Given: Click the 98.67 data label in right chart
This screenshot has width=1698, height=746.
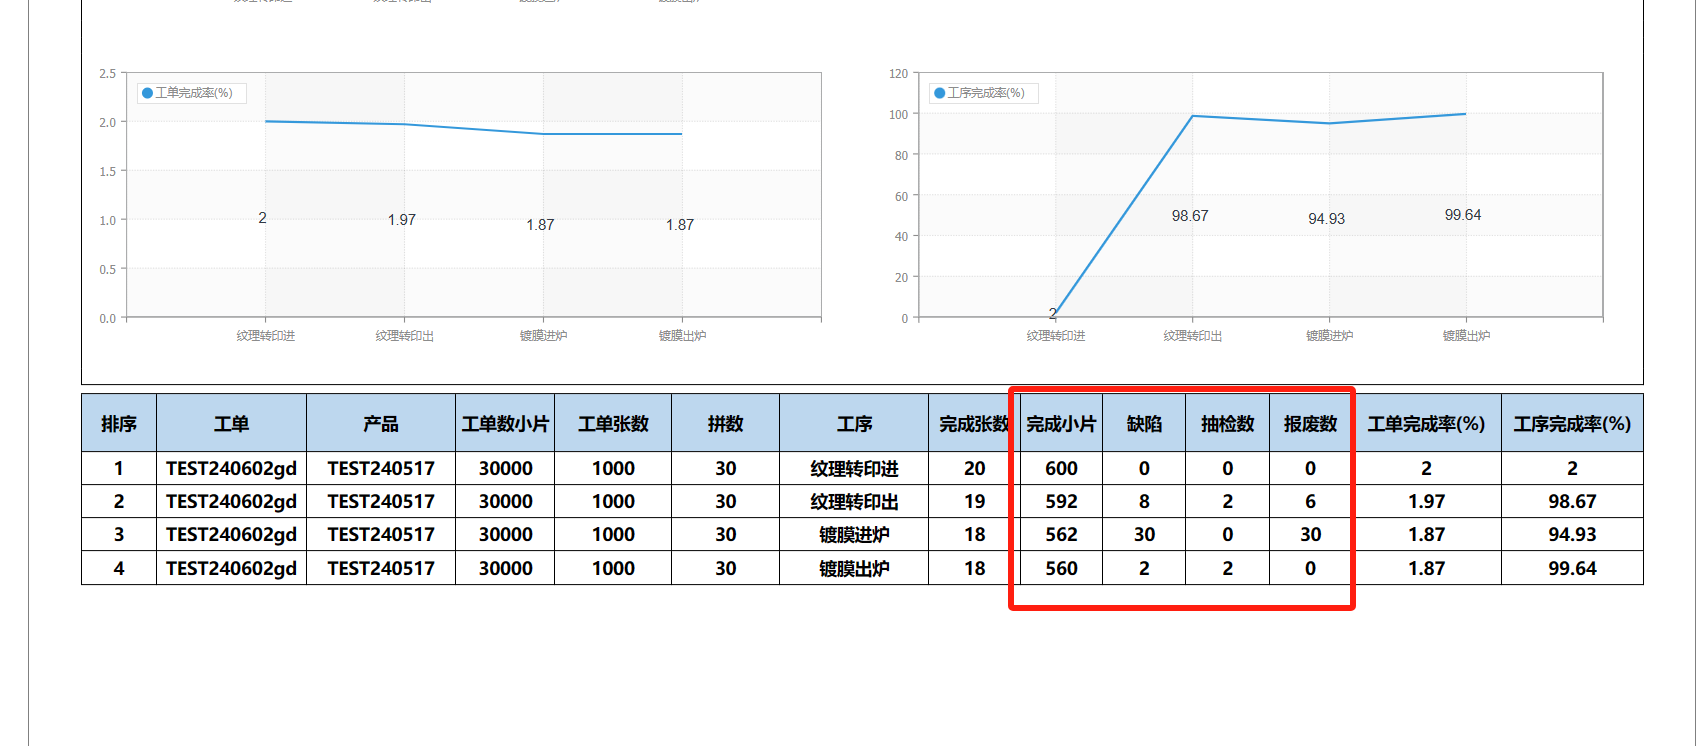Looking at the screenshot, I should pyautogui.click(x=1190, y=216).
